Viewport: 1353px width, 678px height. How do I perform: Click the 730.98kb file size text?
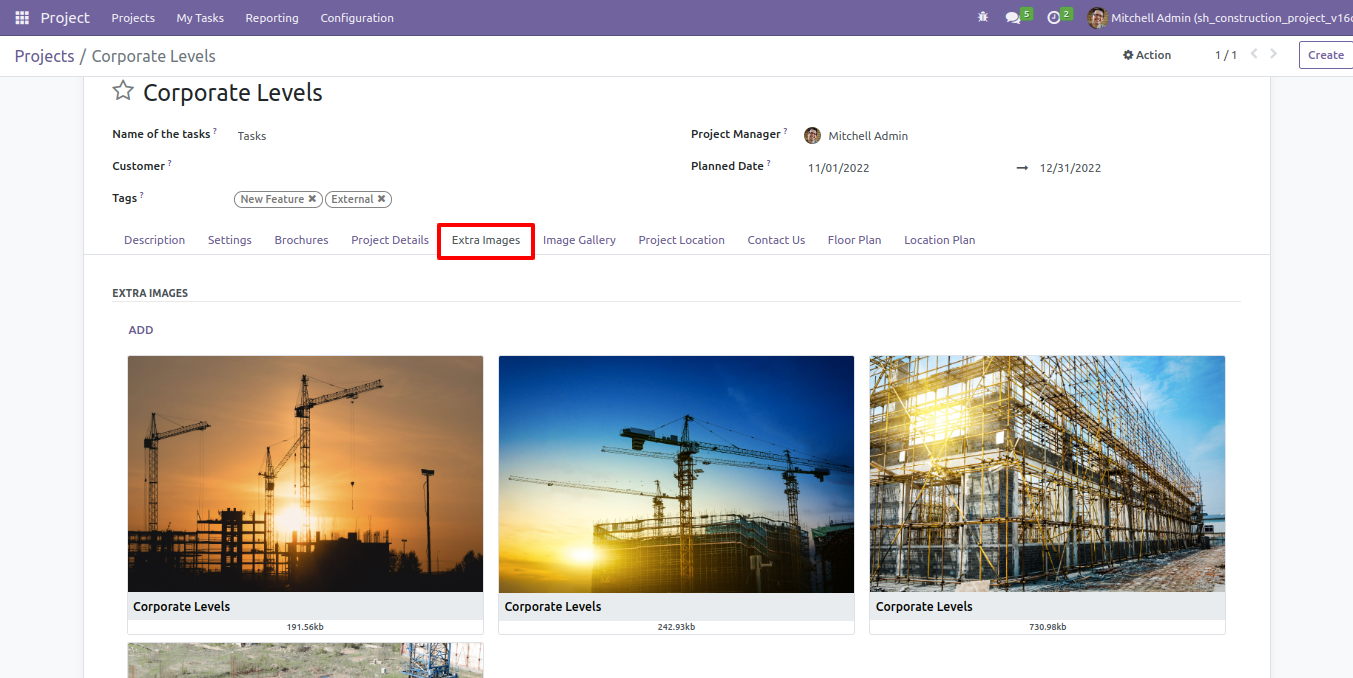pos(1047,627)
